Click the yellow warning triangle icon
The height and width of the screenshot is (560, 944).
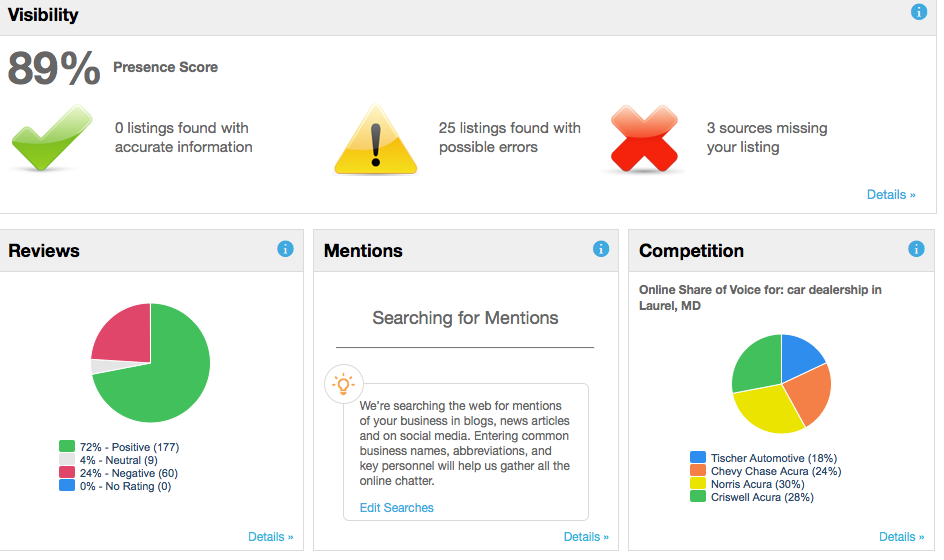[x=376, y=140]
